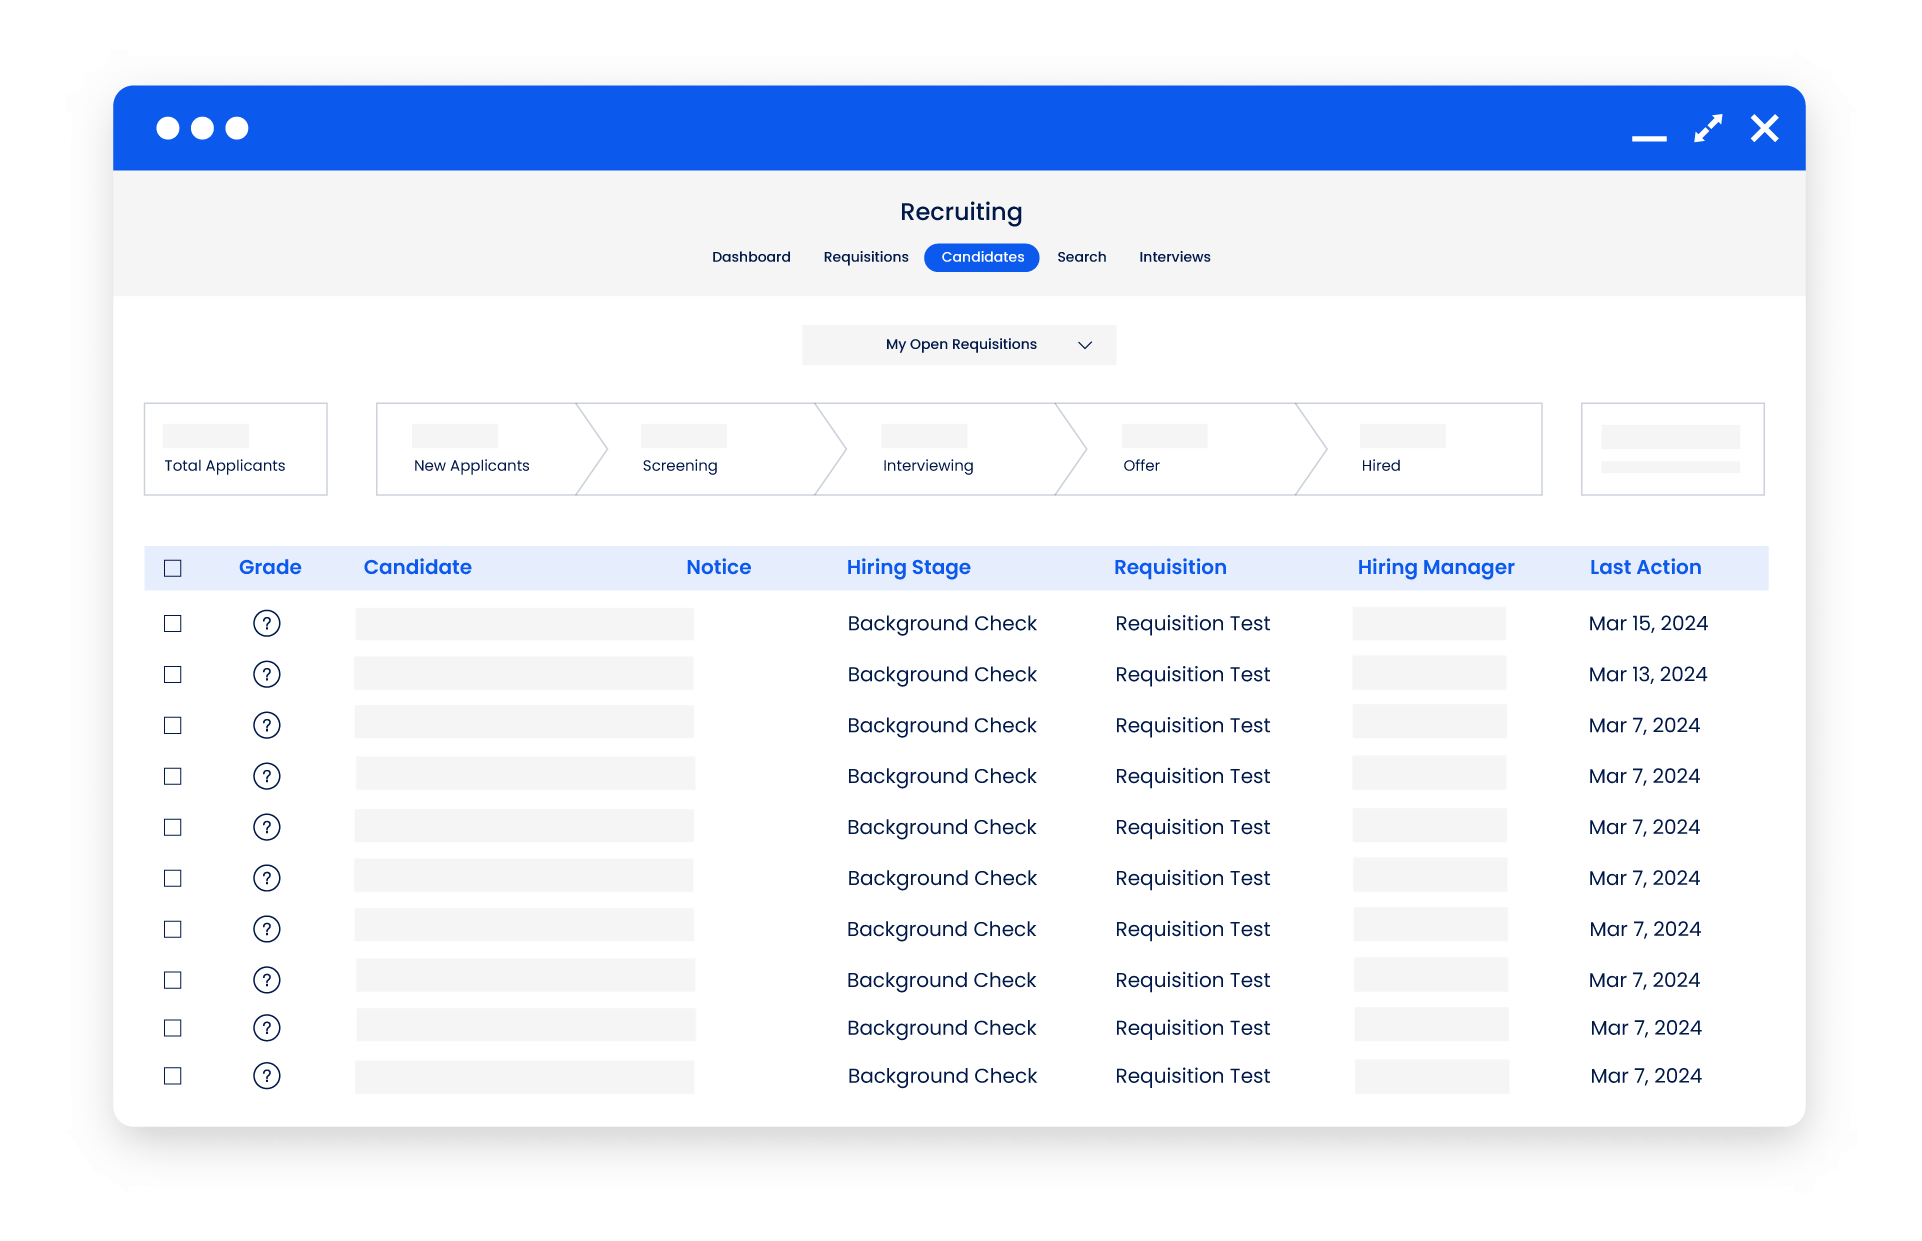Screen dimensions: 1922x1241
Task: Click the grade question icon in last row
Action: pos(266,1076)
